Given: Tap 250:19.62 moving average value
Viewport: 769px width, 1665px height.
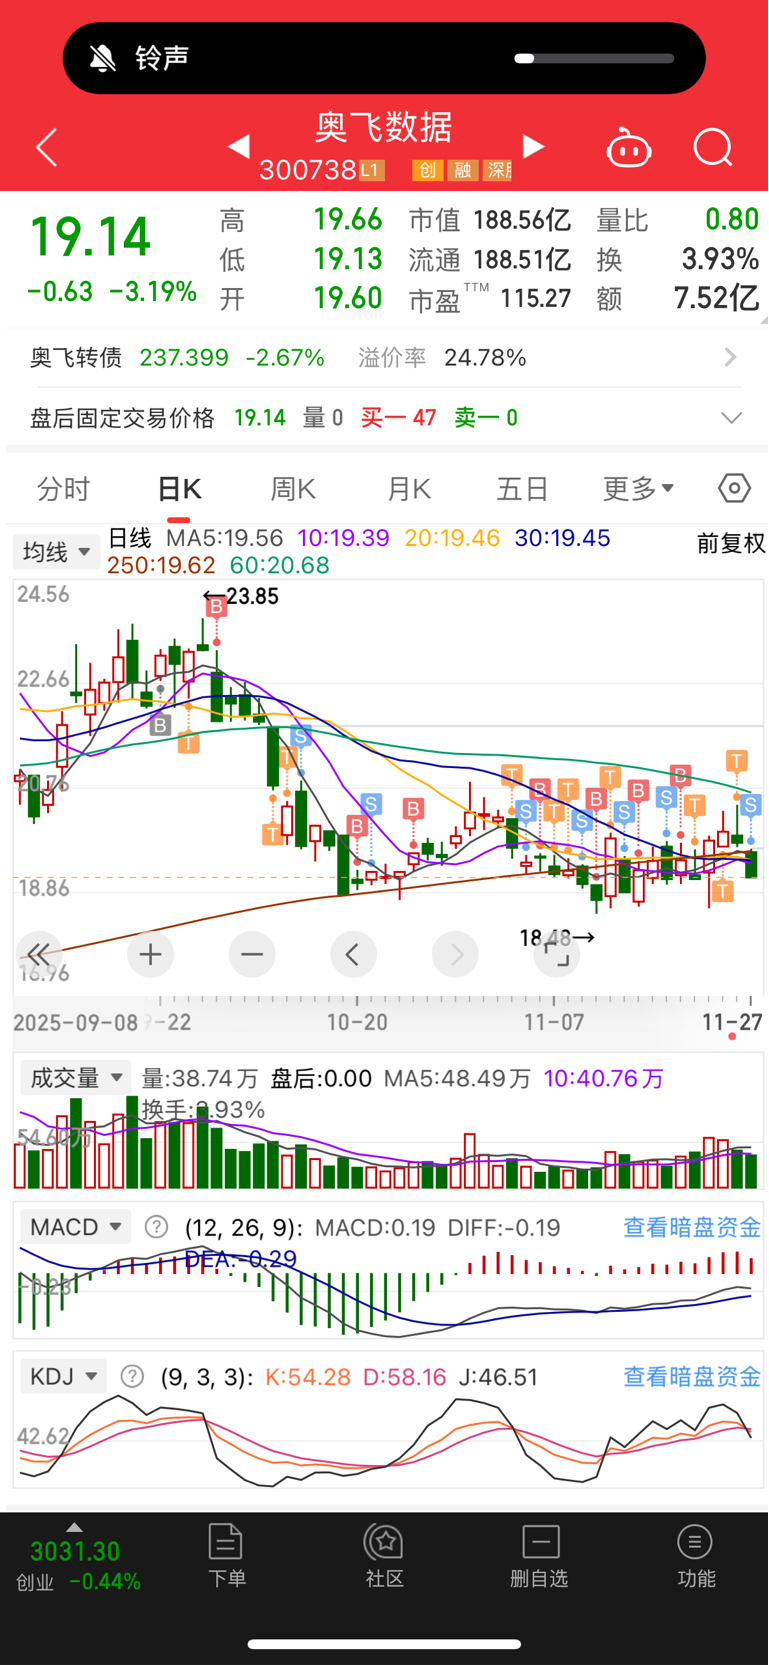Looking at the screenshot, I should click(161, 565).
